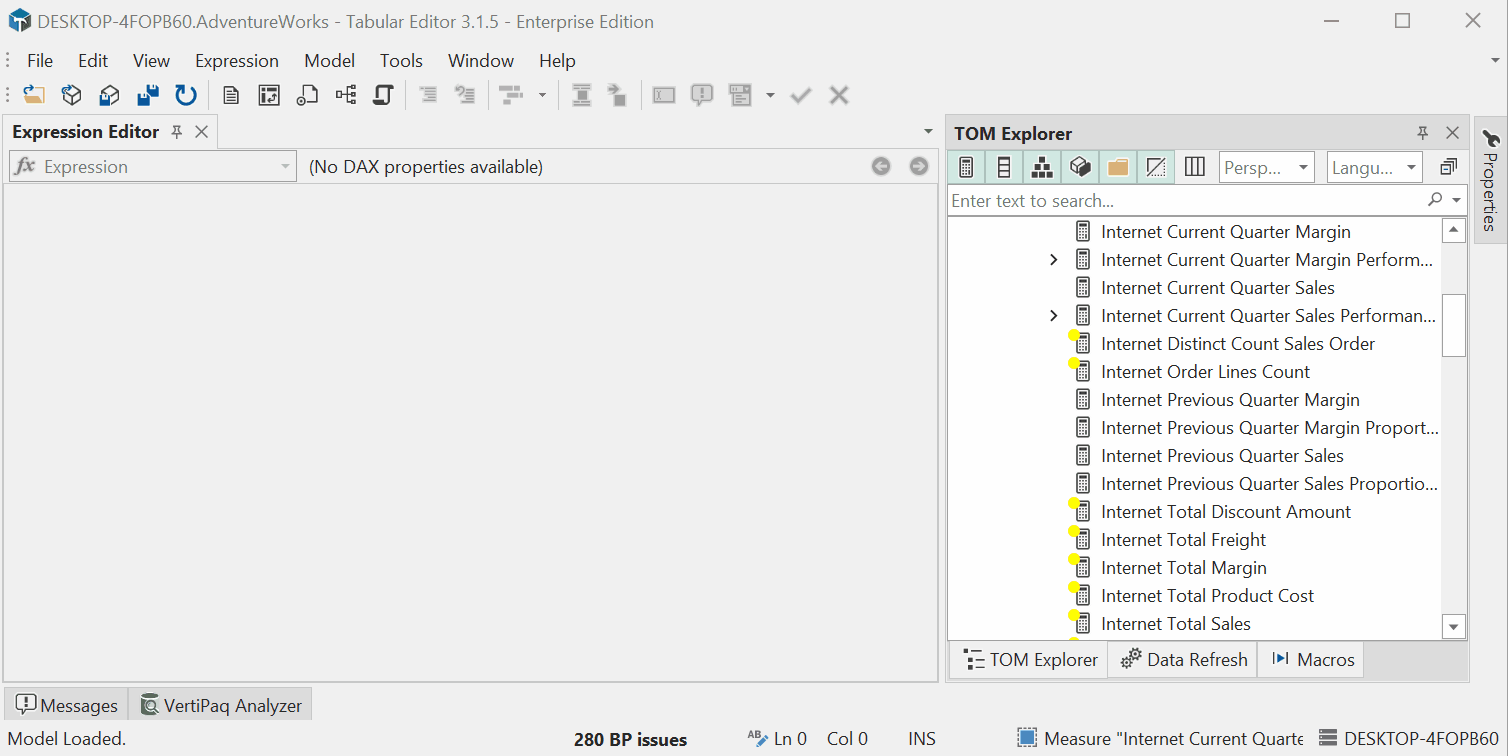Click the diagram hierarchy toolbar icon
This screenshot has height=756, width=1508.
(346, 95)
